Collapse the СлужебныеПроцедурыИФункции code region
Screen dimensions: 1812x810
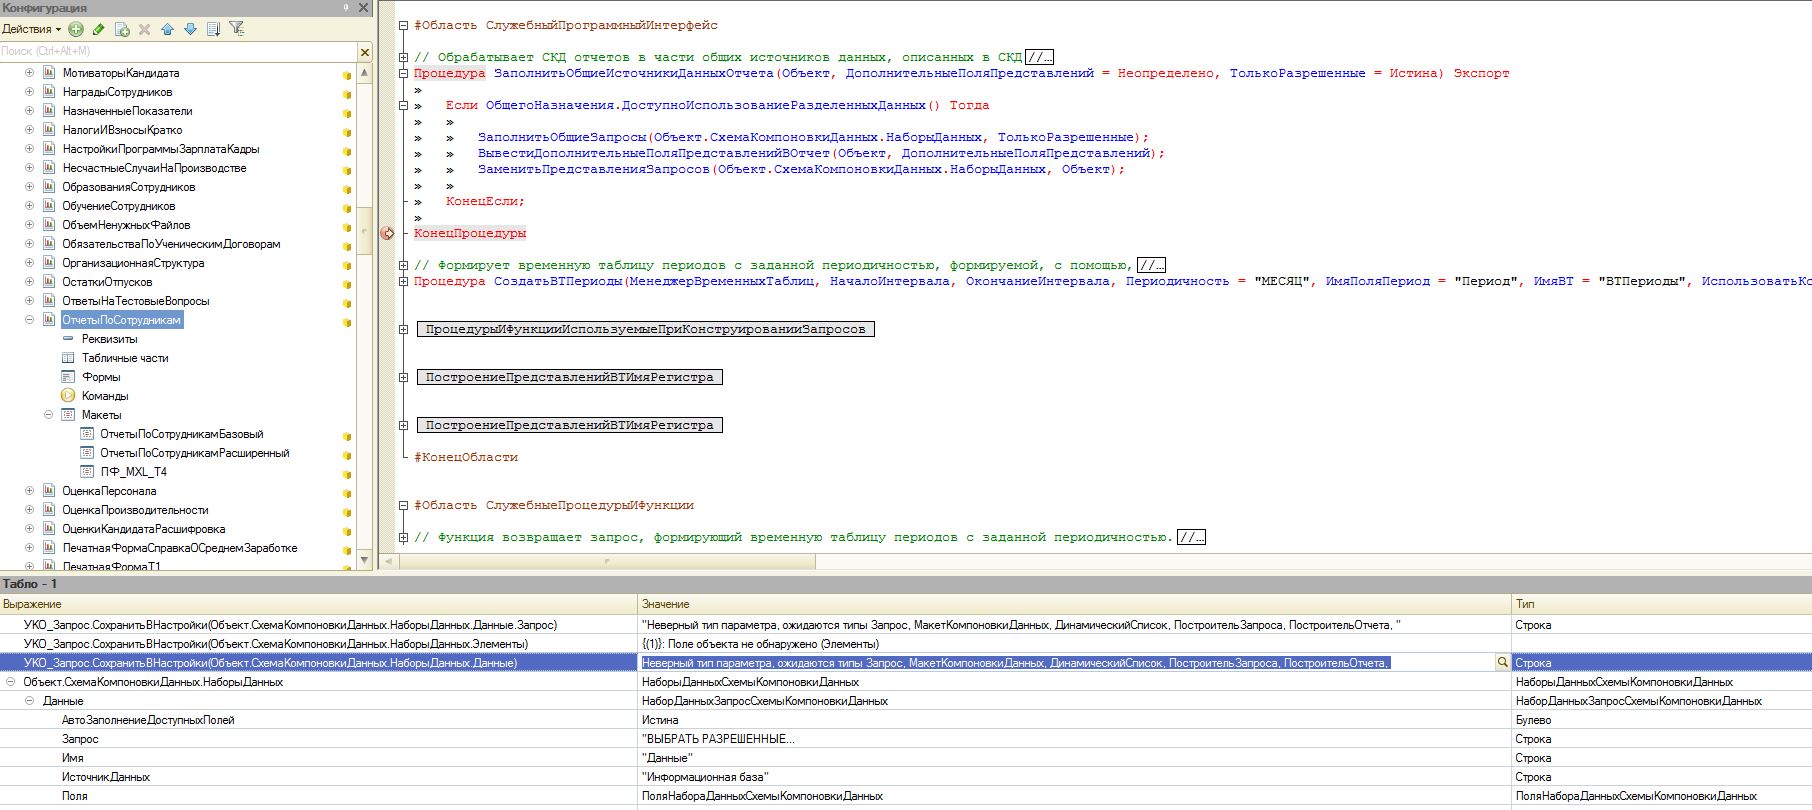(403, 505)
